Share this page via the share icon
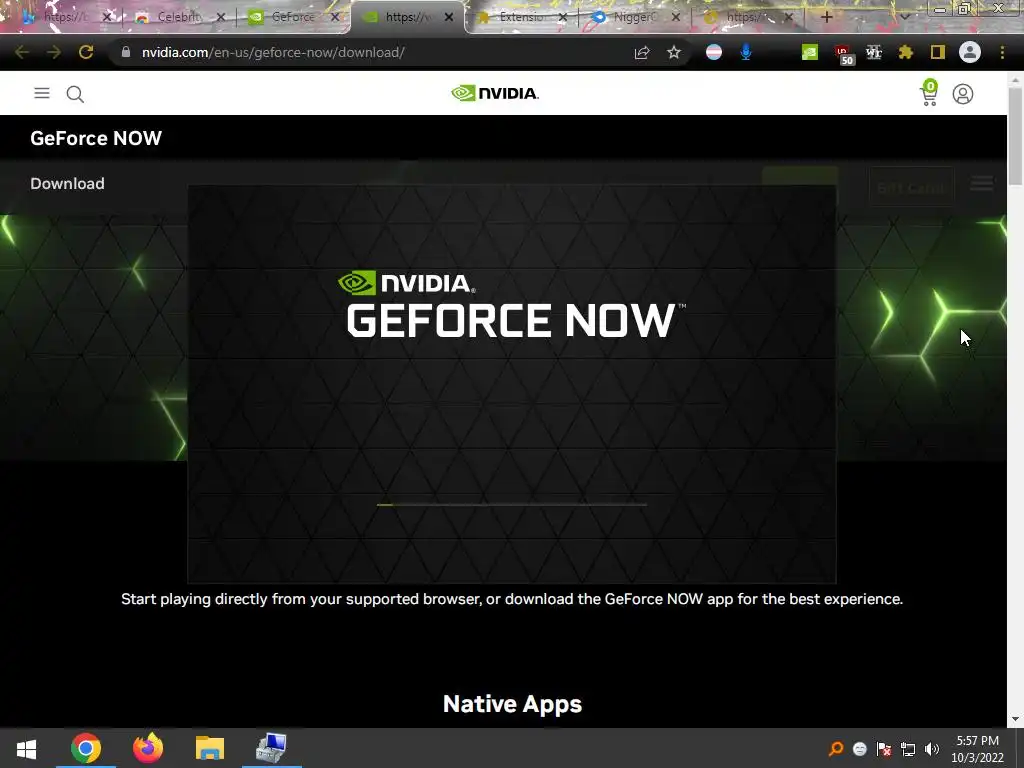 click(642, 53)
